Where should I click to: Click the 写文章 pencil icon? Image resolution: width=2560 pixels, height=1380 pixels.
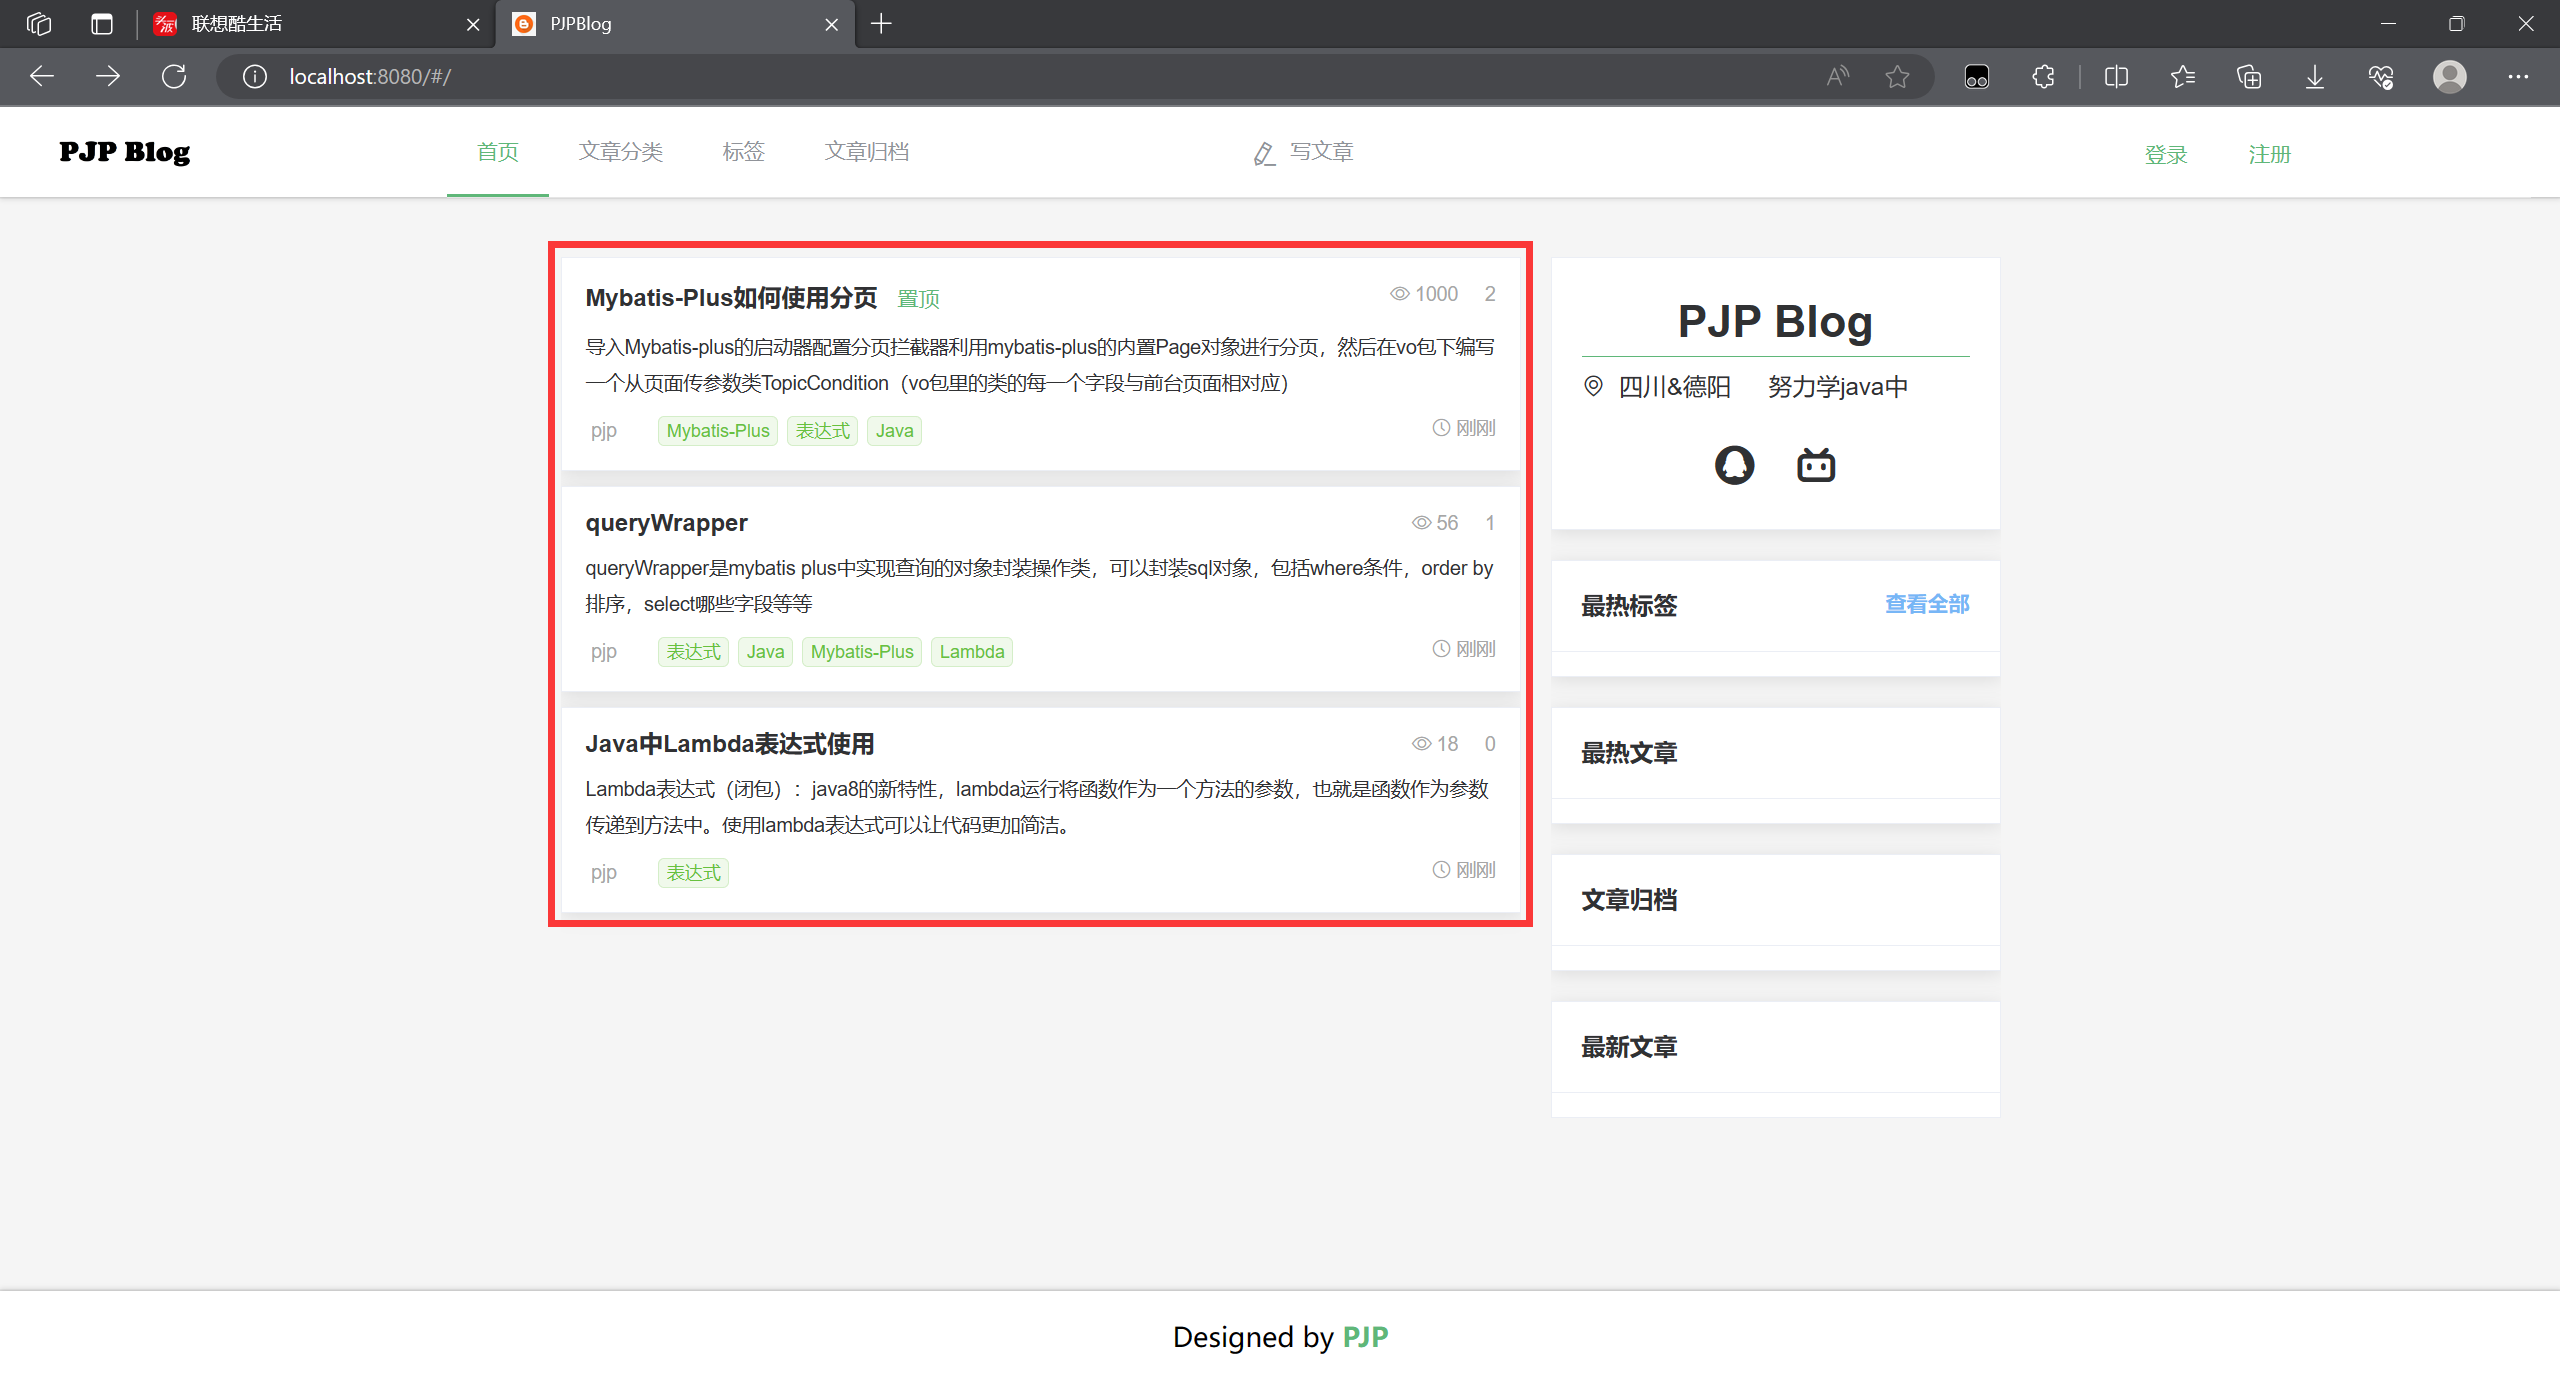click(x=1264, y=153)
